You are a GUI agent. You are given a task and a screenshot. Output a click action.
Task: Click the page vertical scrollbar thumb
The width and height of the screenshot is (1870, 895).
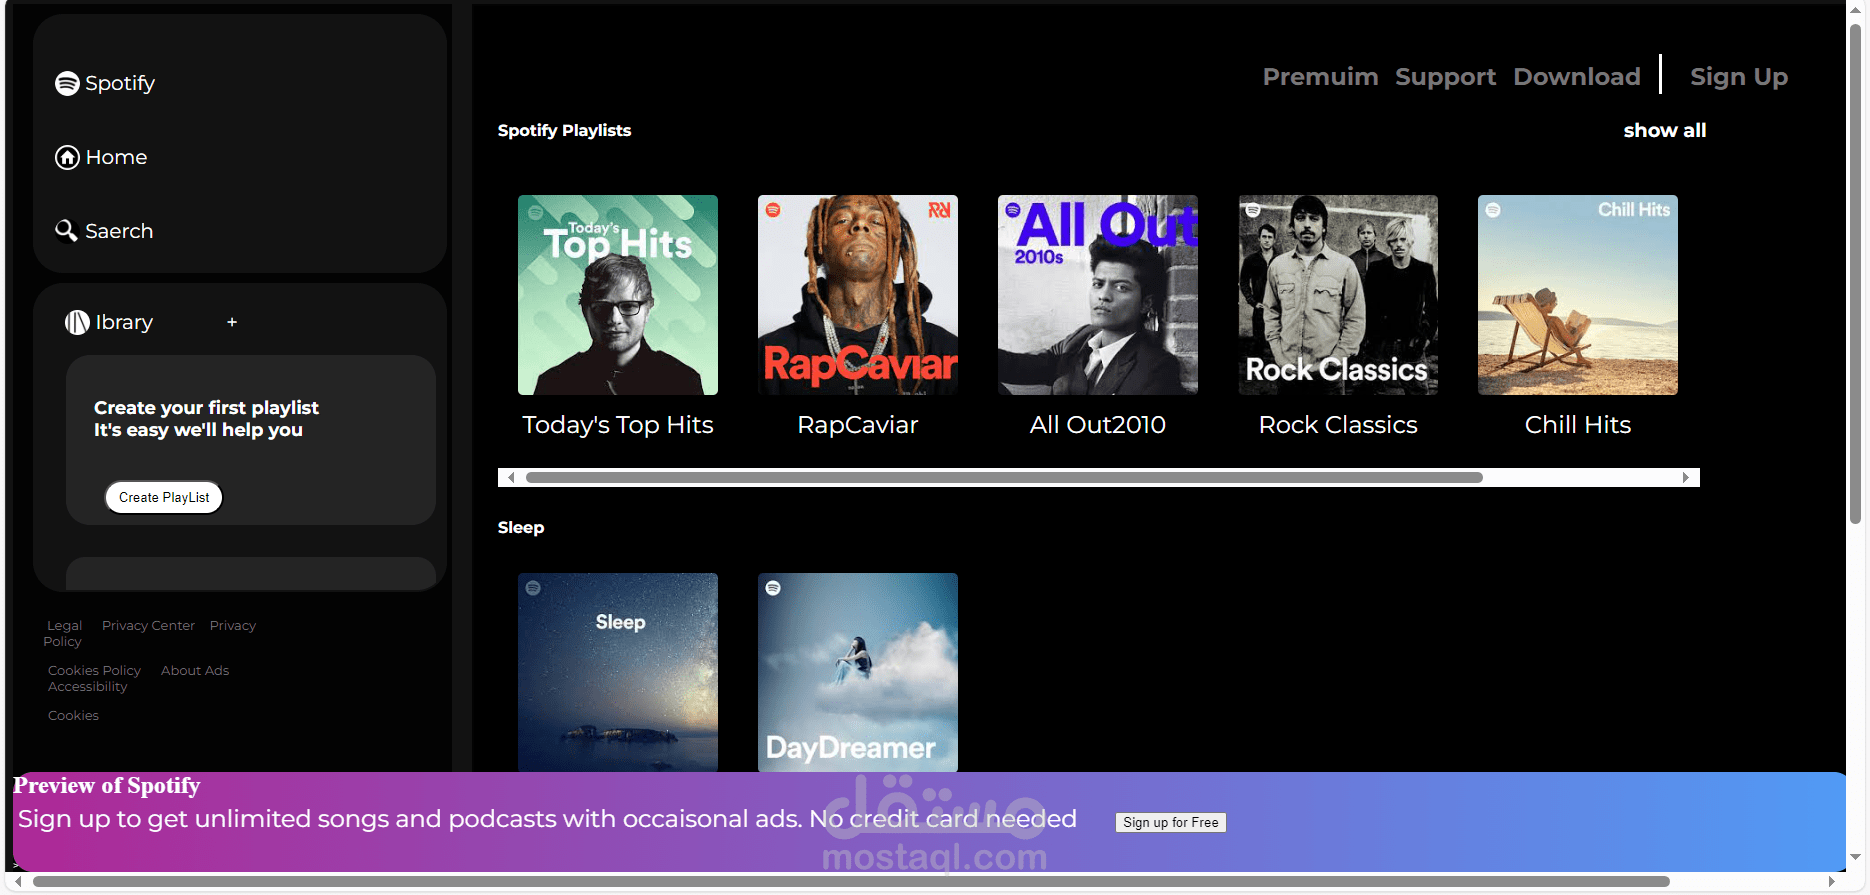(x=1855, y=273)
